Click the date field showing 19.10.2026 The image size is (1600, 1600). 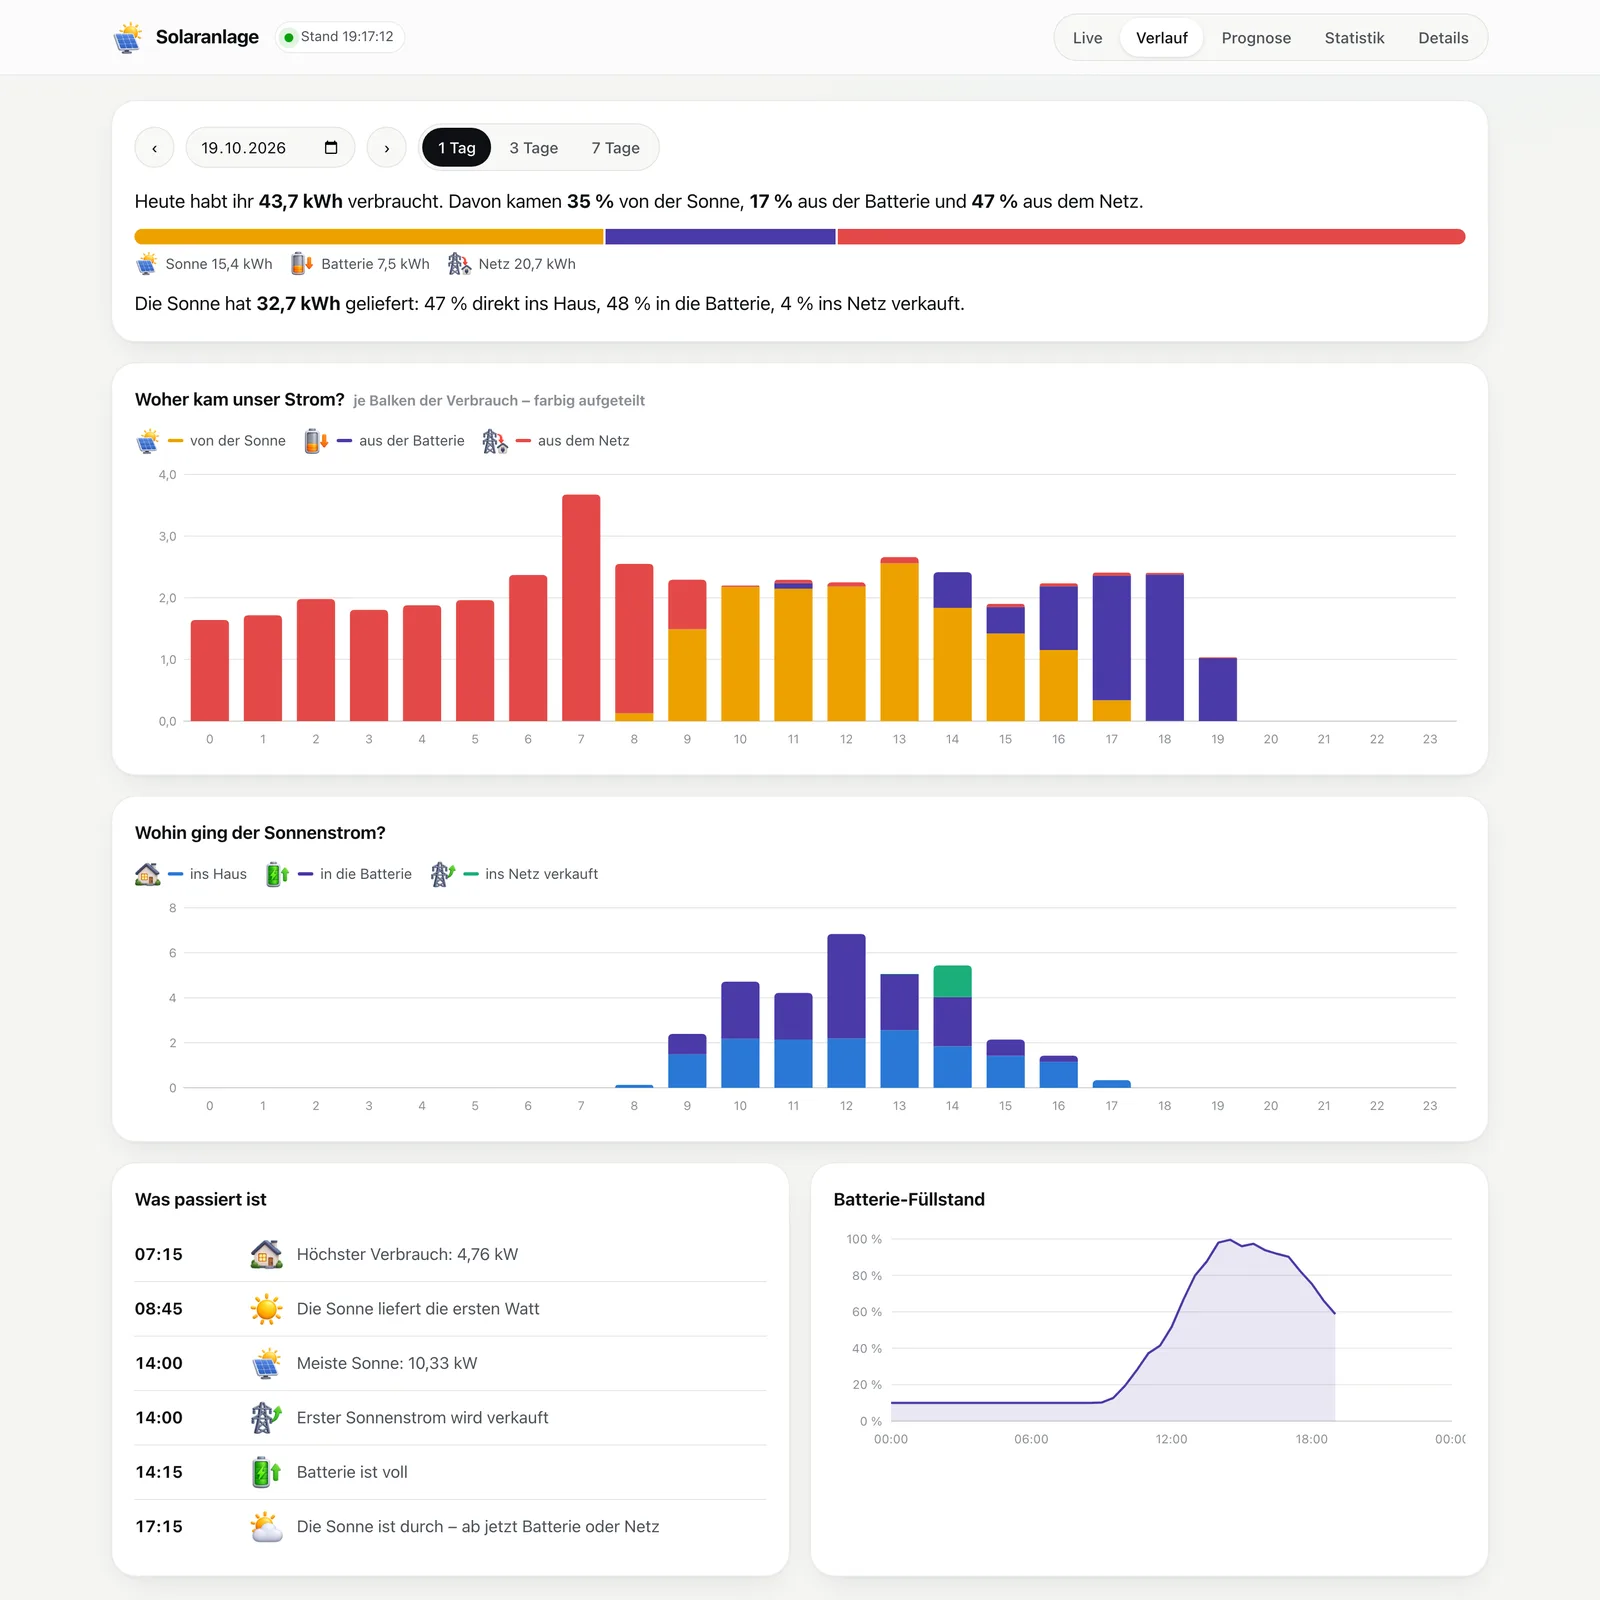pos(270,148)
